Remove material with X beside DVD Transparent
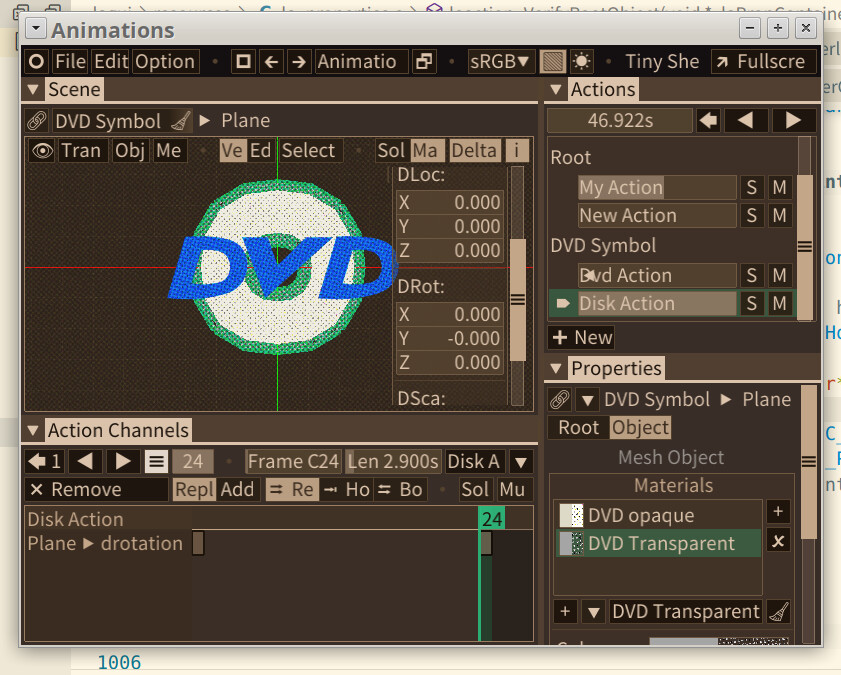Image resolution: width=841 pixels, height=675 pixels. [778, 542]
